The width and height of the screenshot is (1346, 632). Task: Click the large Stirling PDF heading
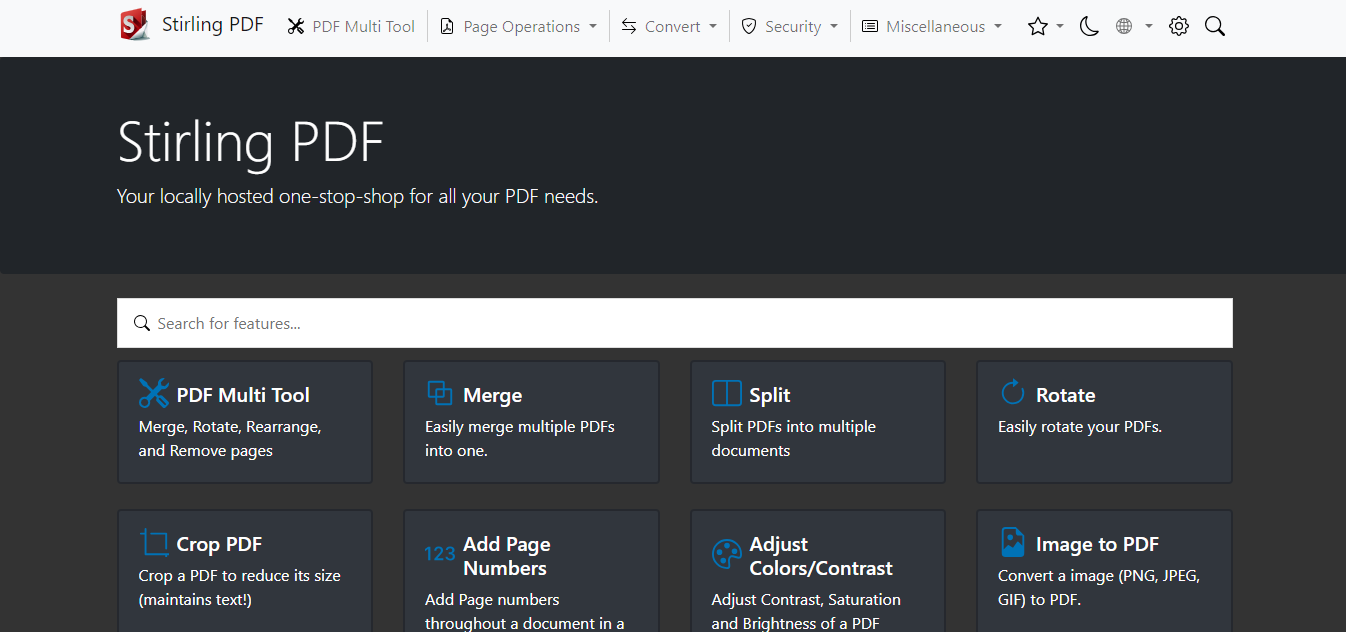coord(251,143)
